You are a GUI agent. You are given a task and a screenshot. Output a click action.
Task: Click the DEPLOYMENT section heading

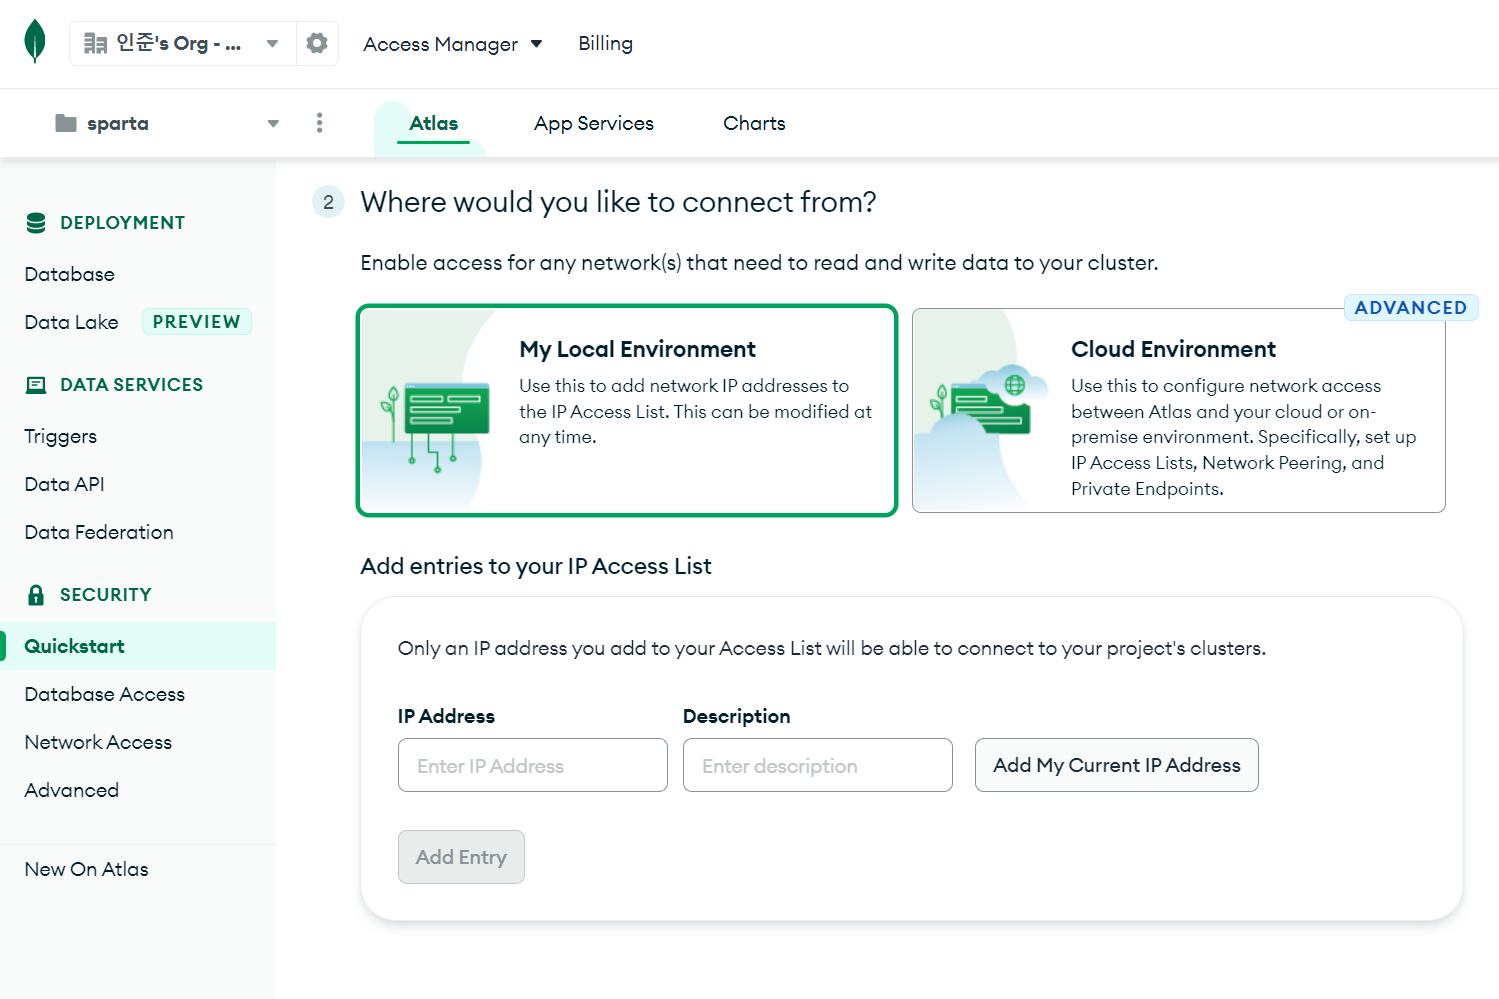(122, 223)
